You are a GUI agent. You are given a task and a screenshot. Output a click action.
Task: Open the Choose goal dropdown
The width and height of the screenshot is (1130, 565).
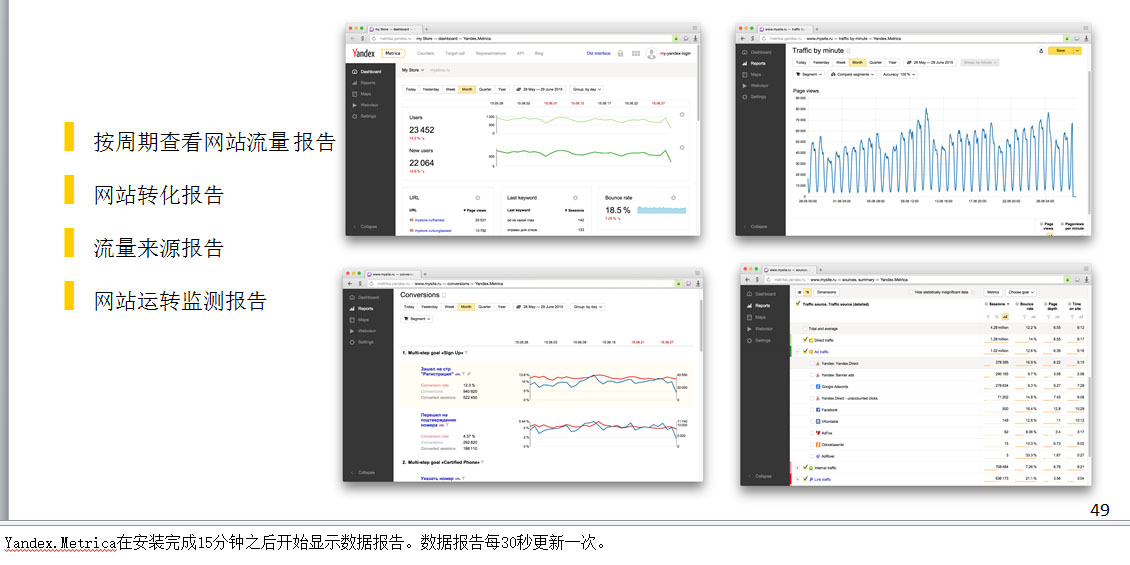click(x=1020, y=292)
